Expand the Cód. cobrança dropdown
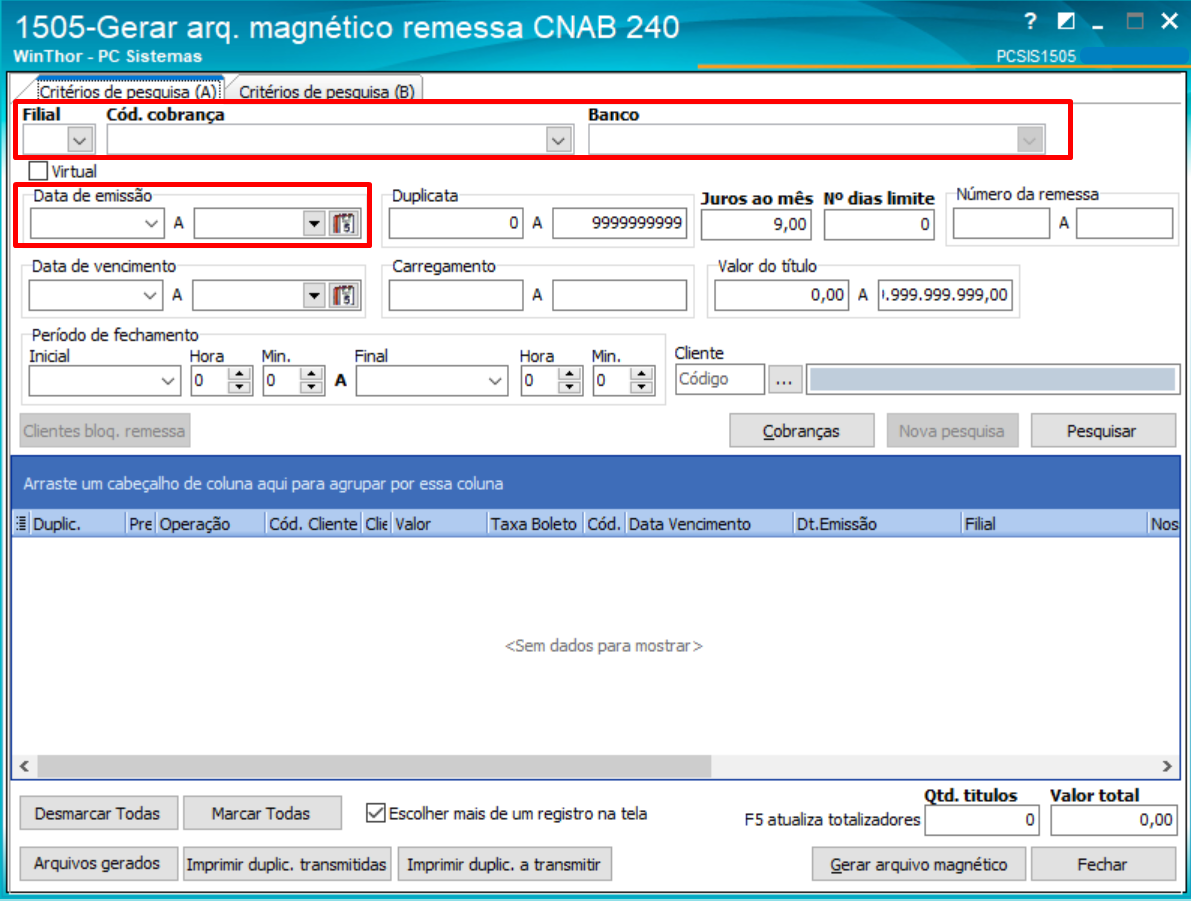This screenshot has height=901, width=1191. pos(558,140)
